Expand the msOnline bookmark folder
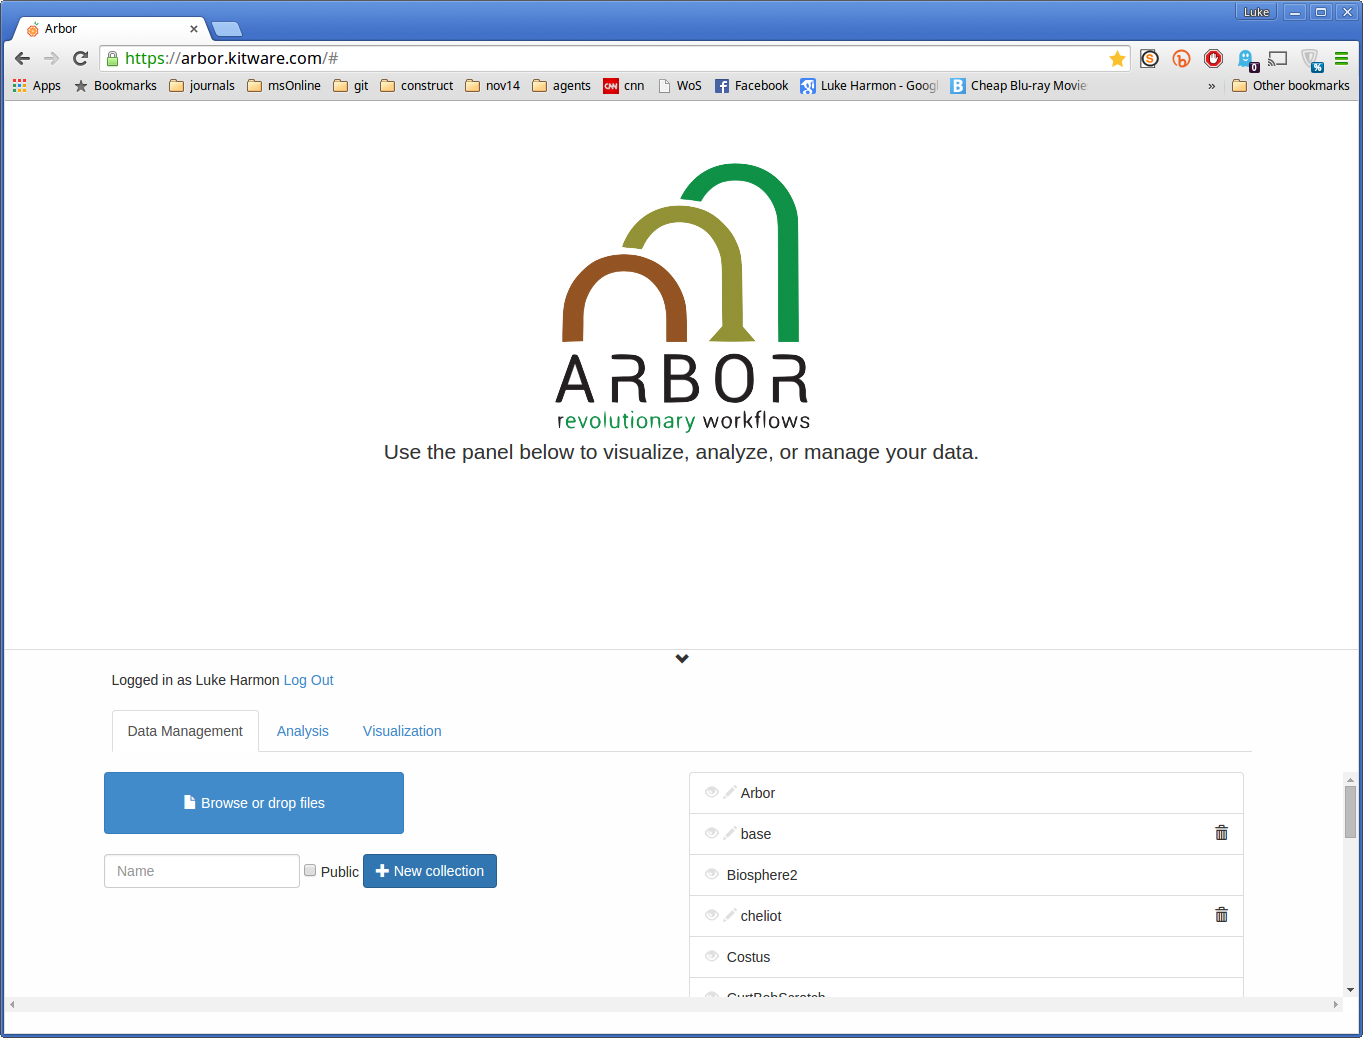Image resolution: width=1363 pixels, height=1038 pixels. click(284, 86)
